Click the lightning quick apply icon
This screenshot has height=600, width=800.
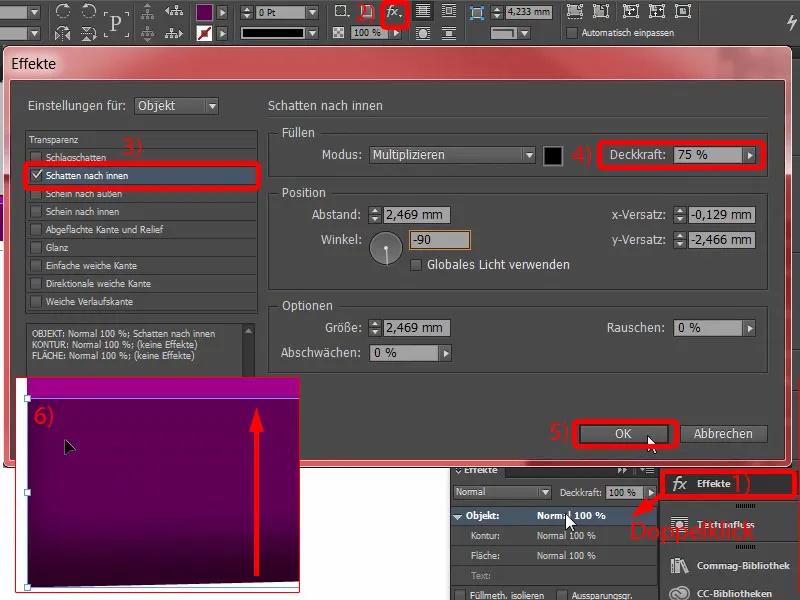pos(791,22)
